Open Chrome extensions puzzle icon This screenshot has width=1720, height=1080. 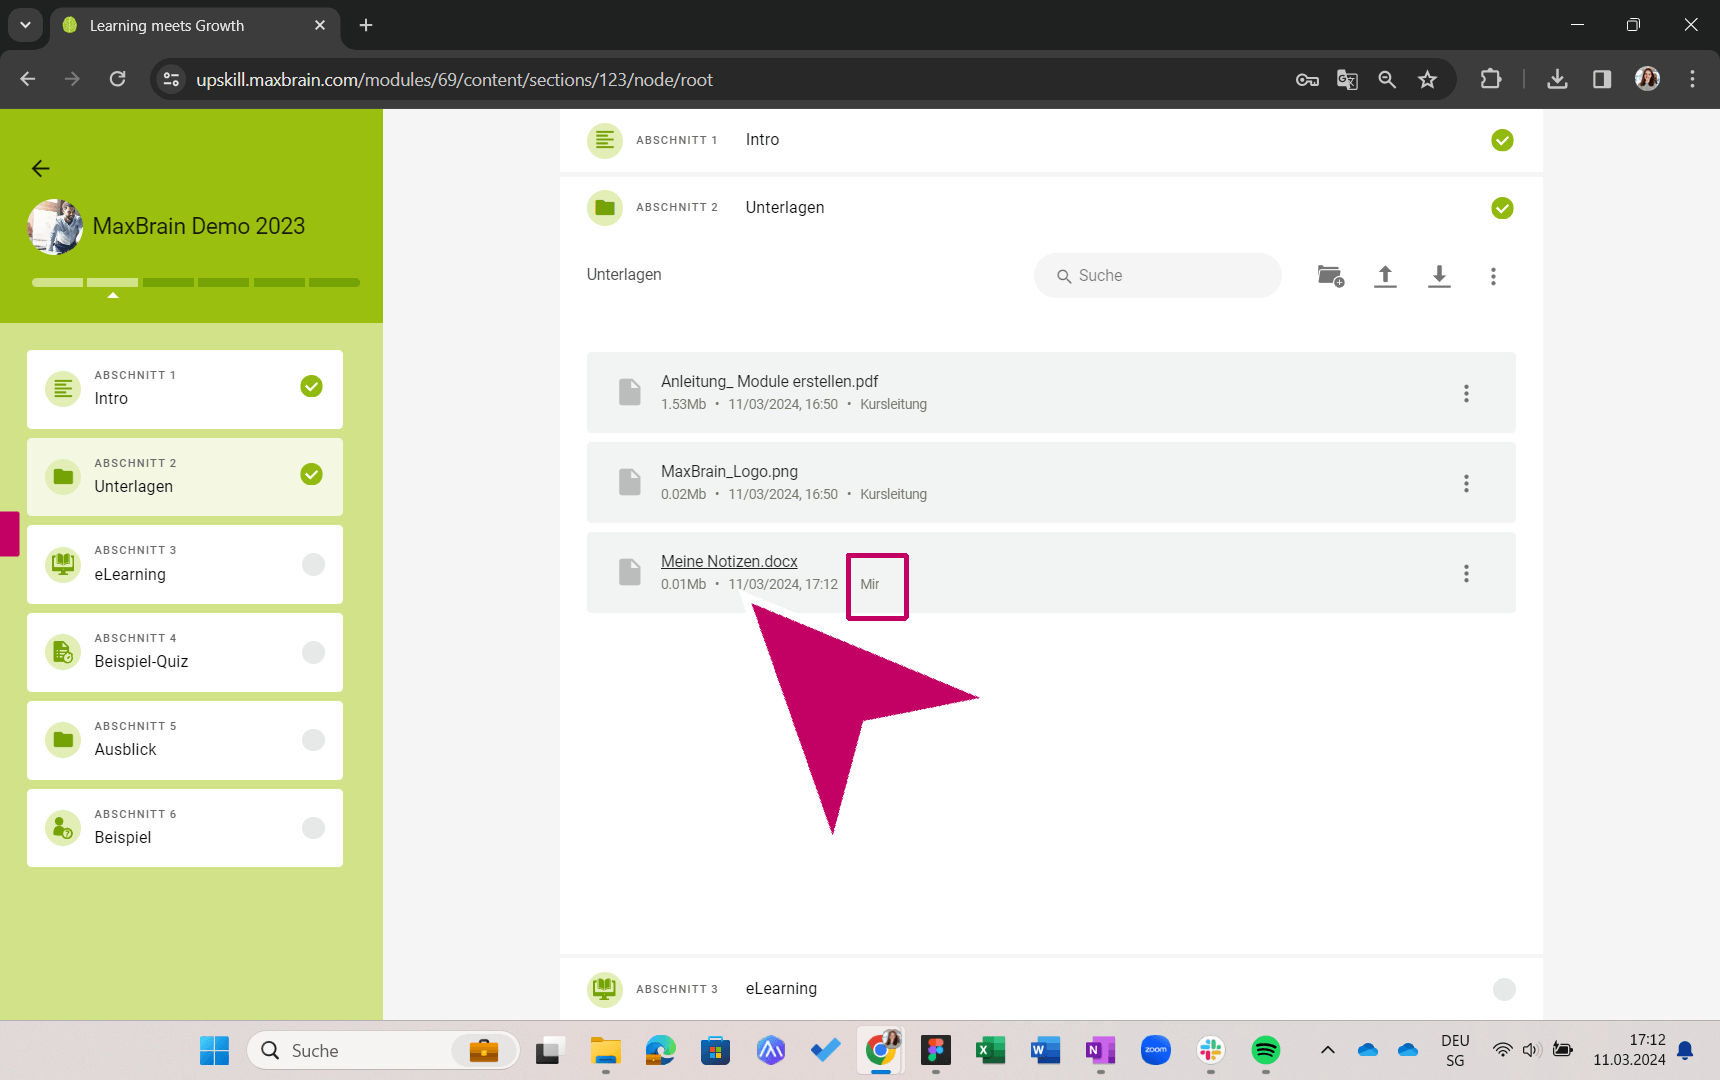(x=1491, y=79)
